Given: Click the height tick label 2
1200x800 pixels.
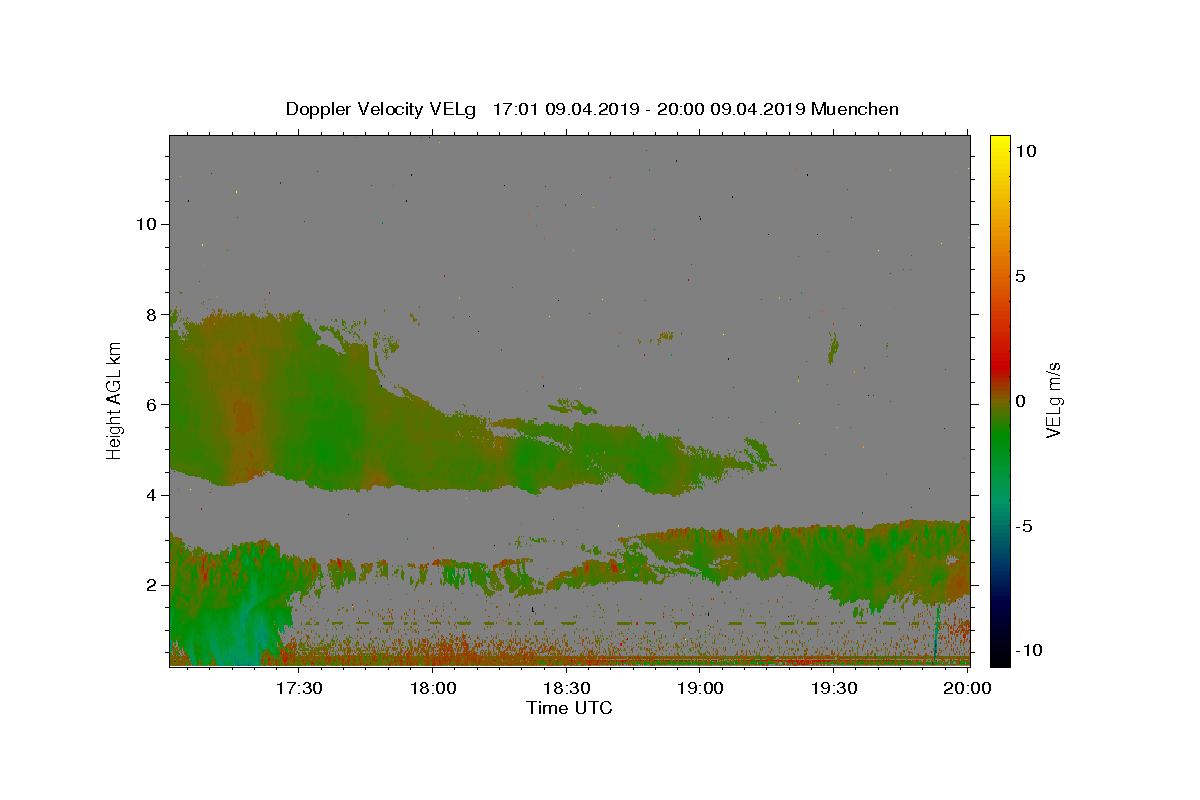Looking at the screenshot, I should 153,585.
